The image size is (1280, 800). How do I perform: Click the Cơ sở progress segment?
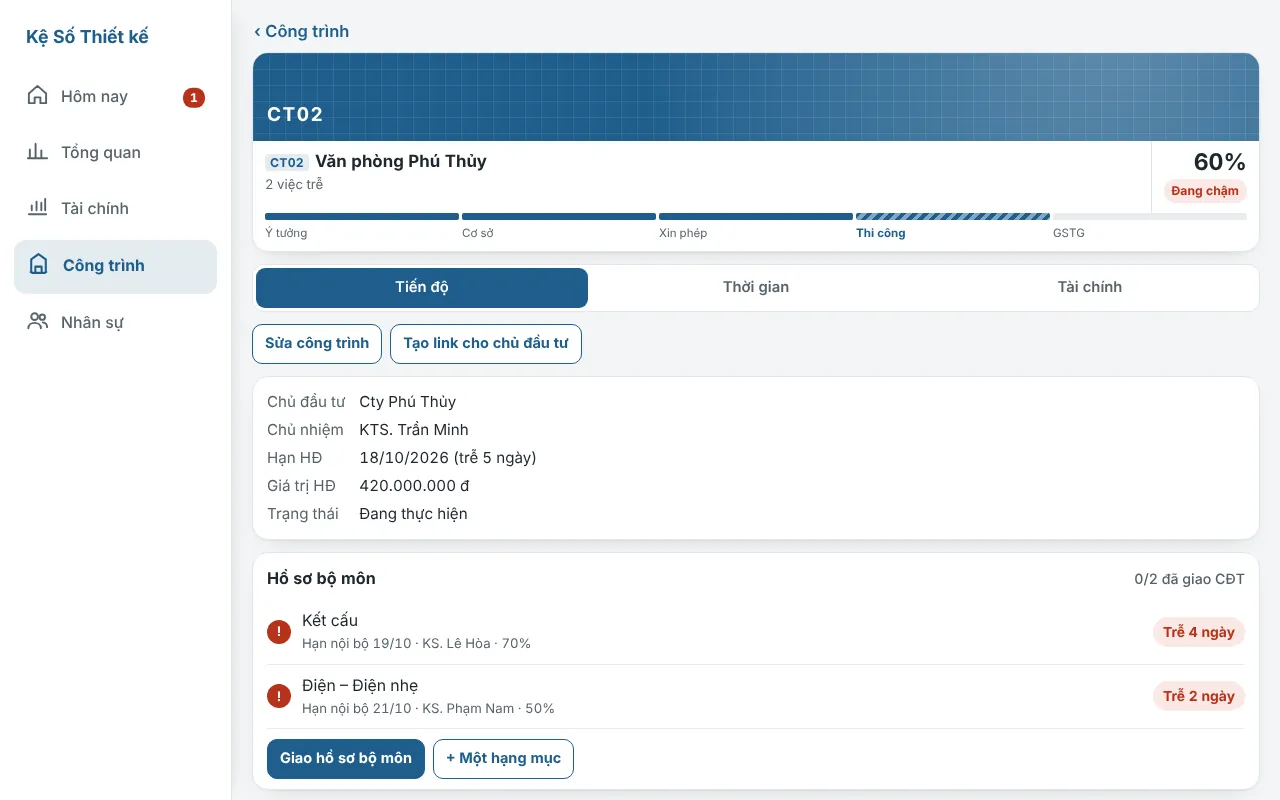[x=559, y=216]
